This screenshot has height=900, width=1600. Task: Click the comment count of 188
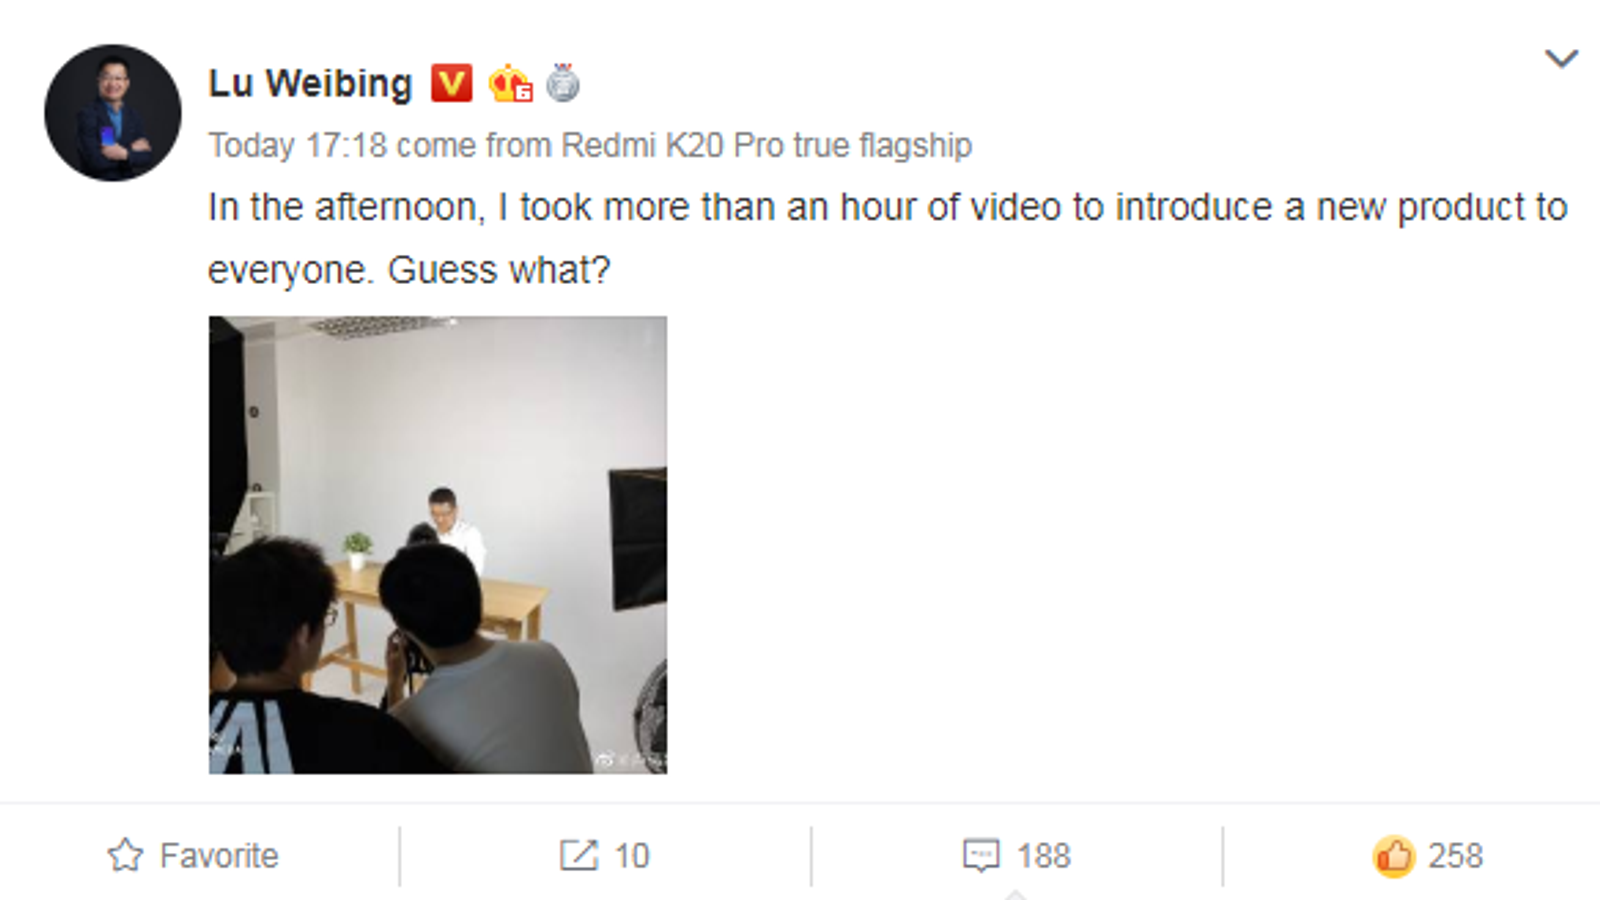(1044, 856)
